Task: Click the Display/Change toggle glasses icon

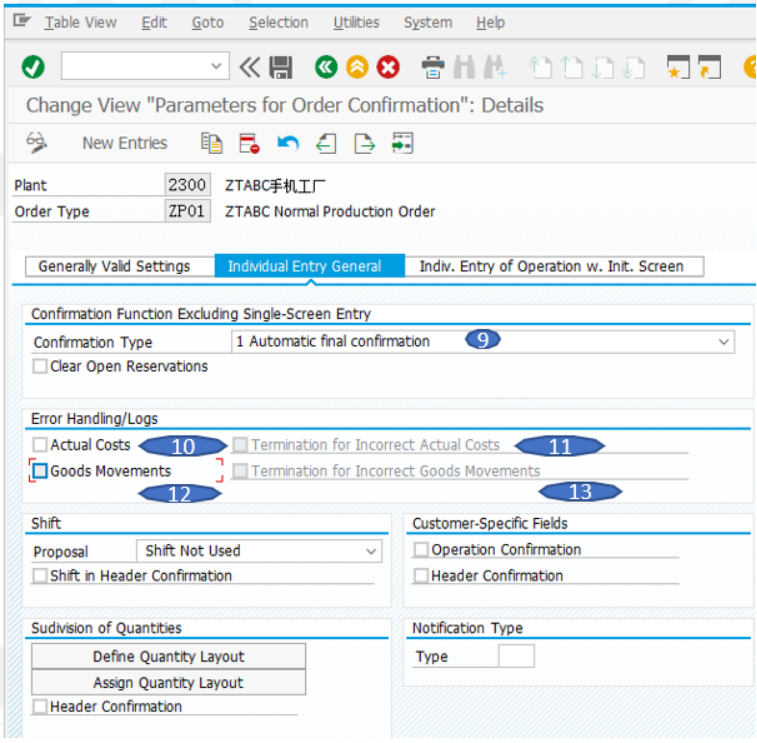Action: click(x=36, y=143)
